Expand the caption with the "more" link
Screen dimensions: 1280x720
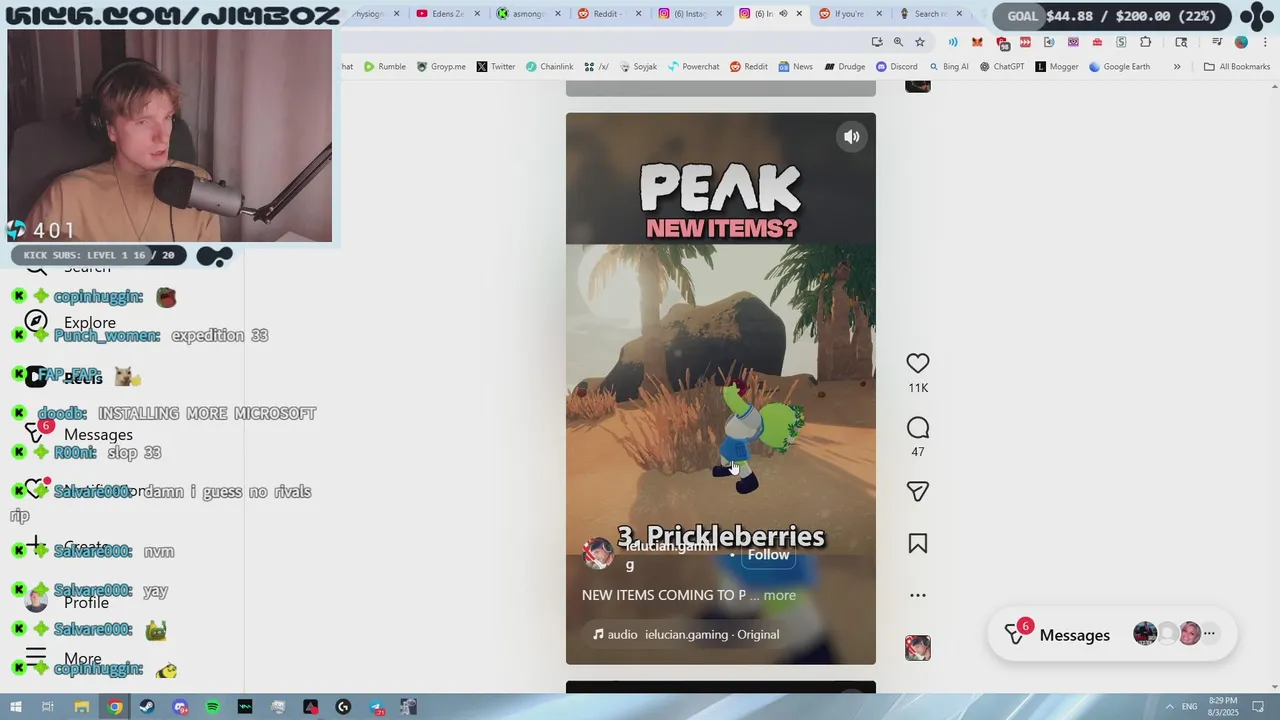780,595
